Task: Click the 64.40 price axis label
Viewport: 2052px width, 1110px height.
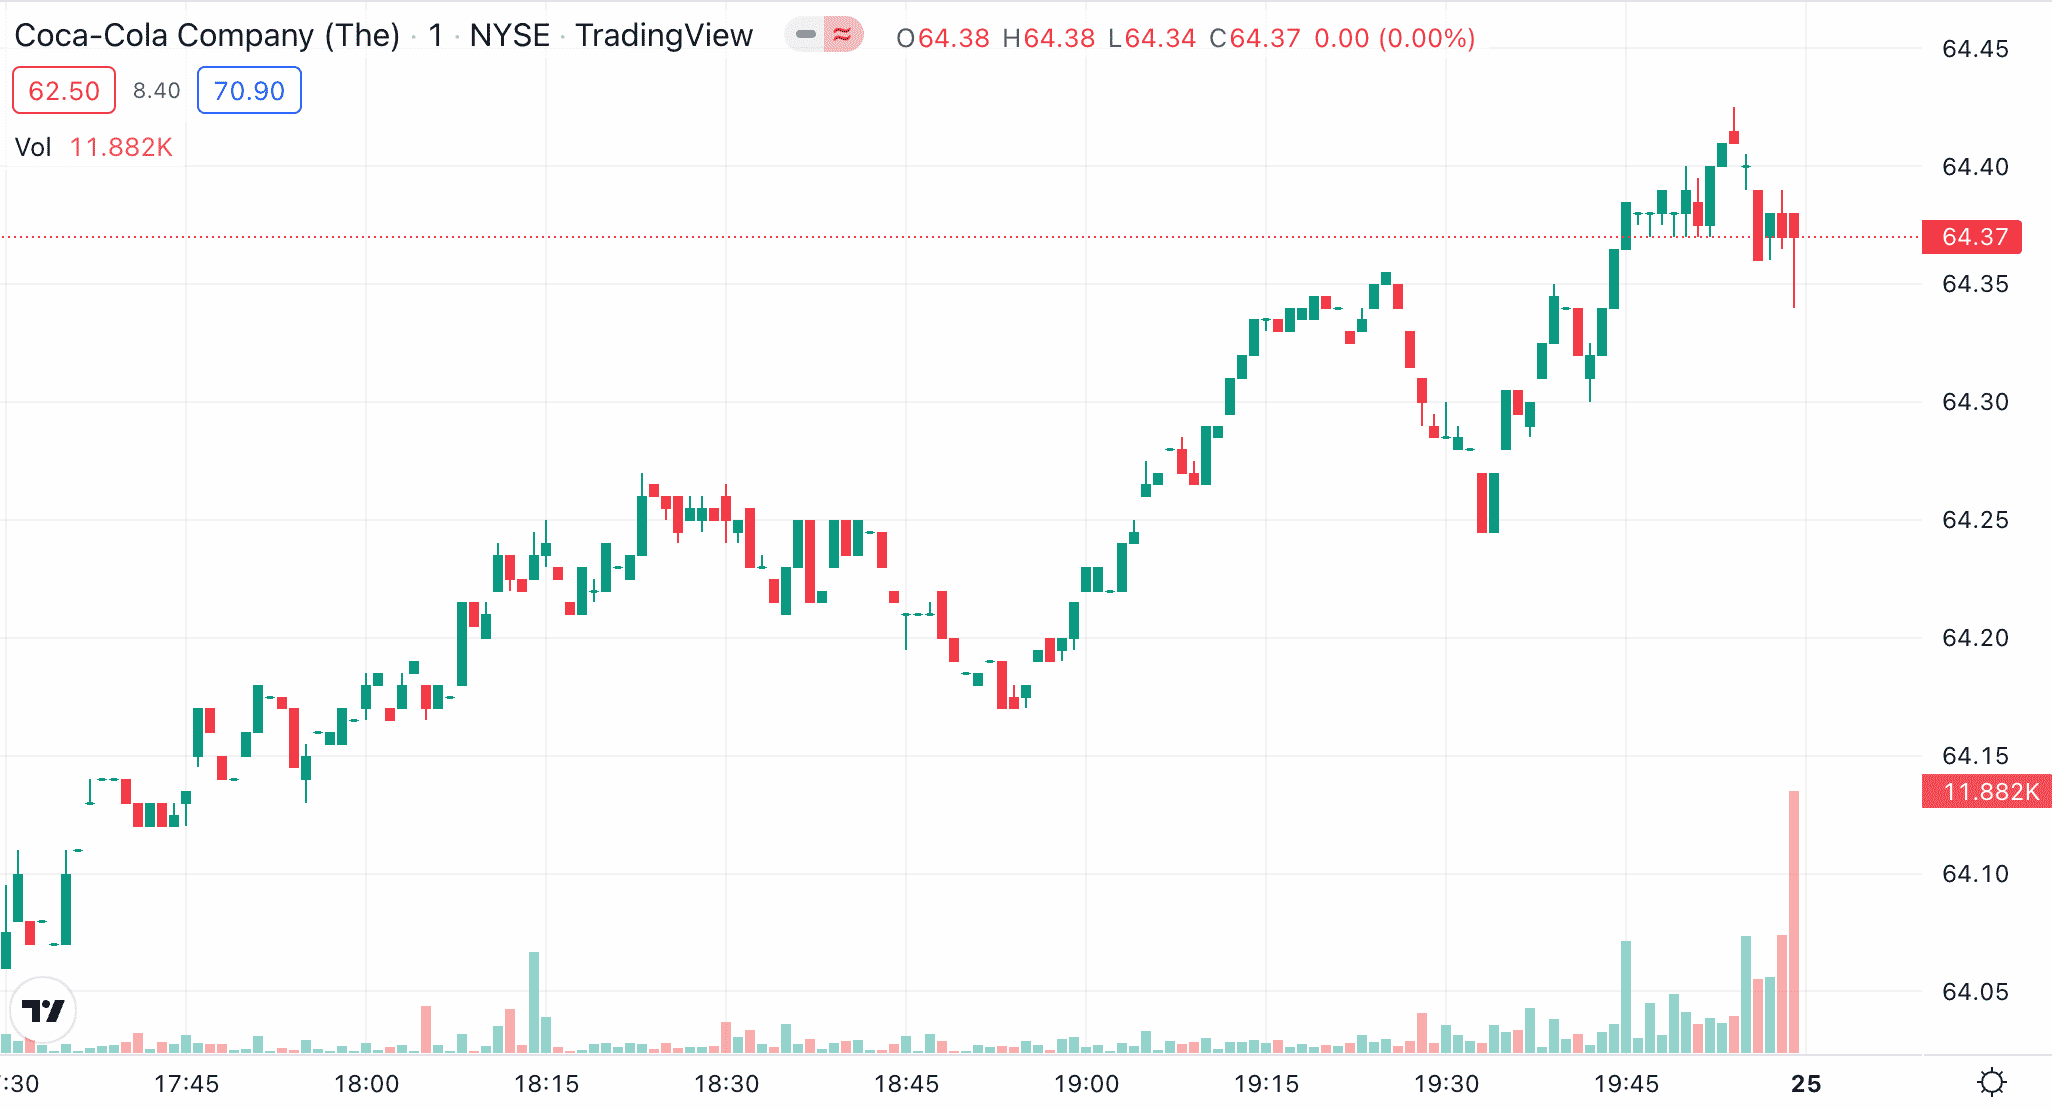Action: click(1975, 167)
